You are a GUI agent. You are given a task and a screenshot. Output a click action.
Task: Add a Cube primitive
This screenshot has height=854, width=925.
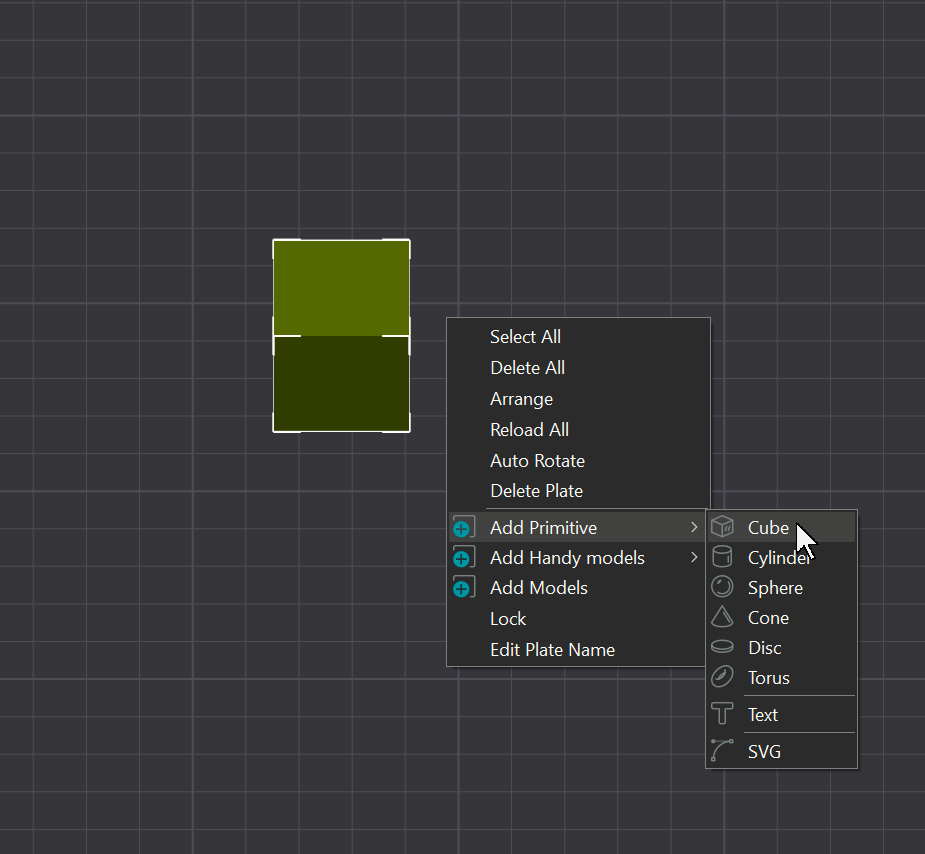coord(782,527)
